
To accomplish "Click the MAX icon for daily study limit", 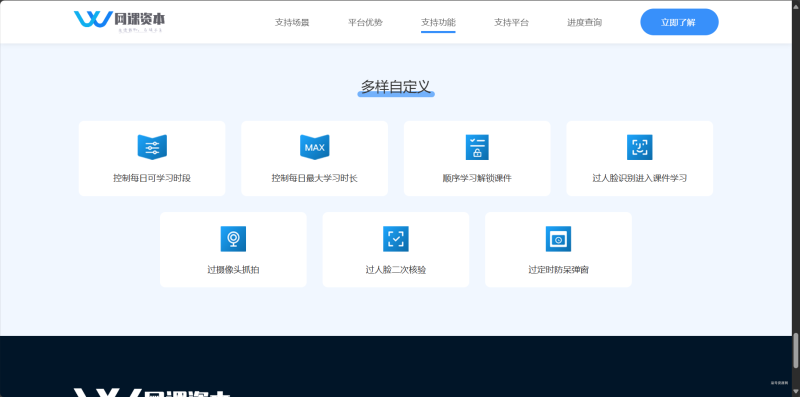I will point(314,147).
